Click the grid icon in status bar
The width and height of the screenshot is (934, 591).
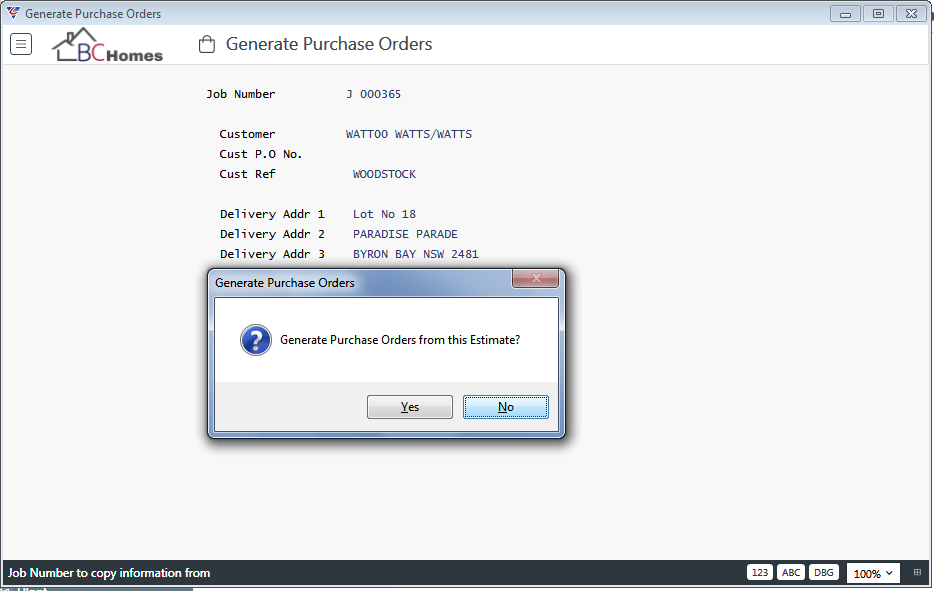[917, 573]
